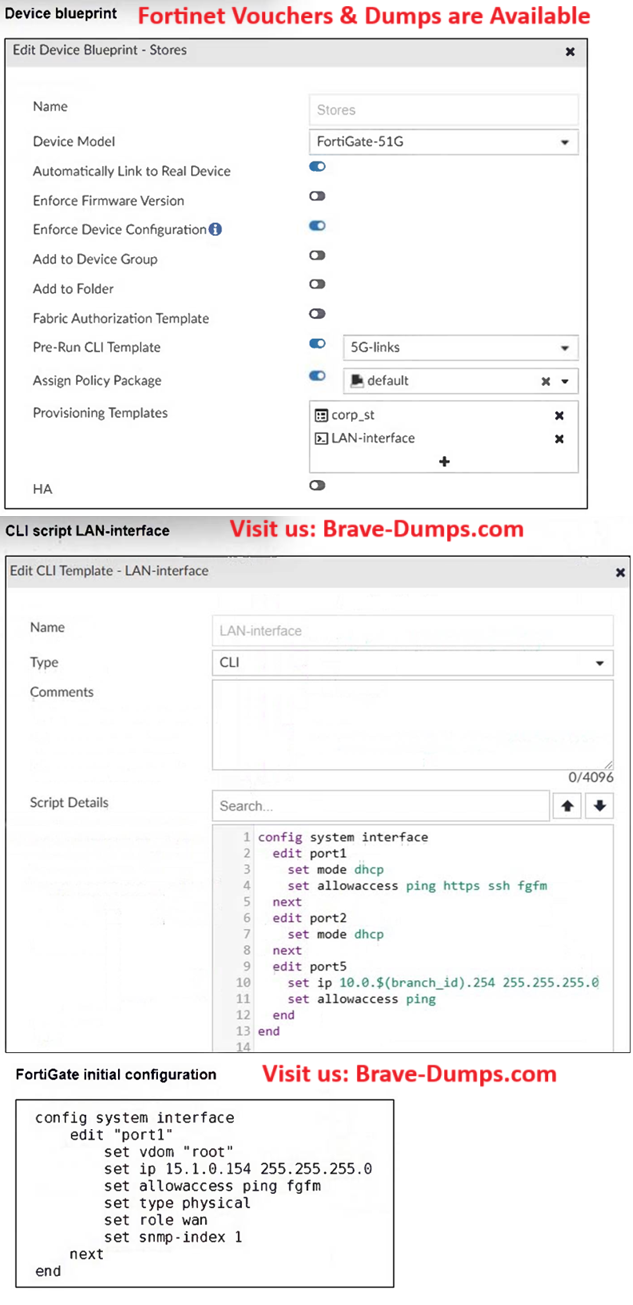Image resolution: width=633 pixels, height=1305 pixels.
Task: Jump to next search result arrow
Action: point(599,806)
